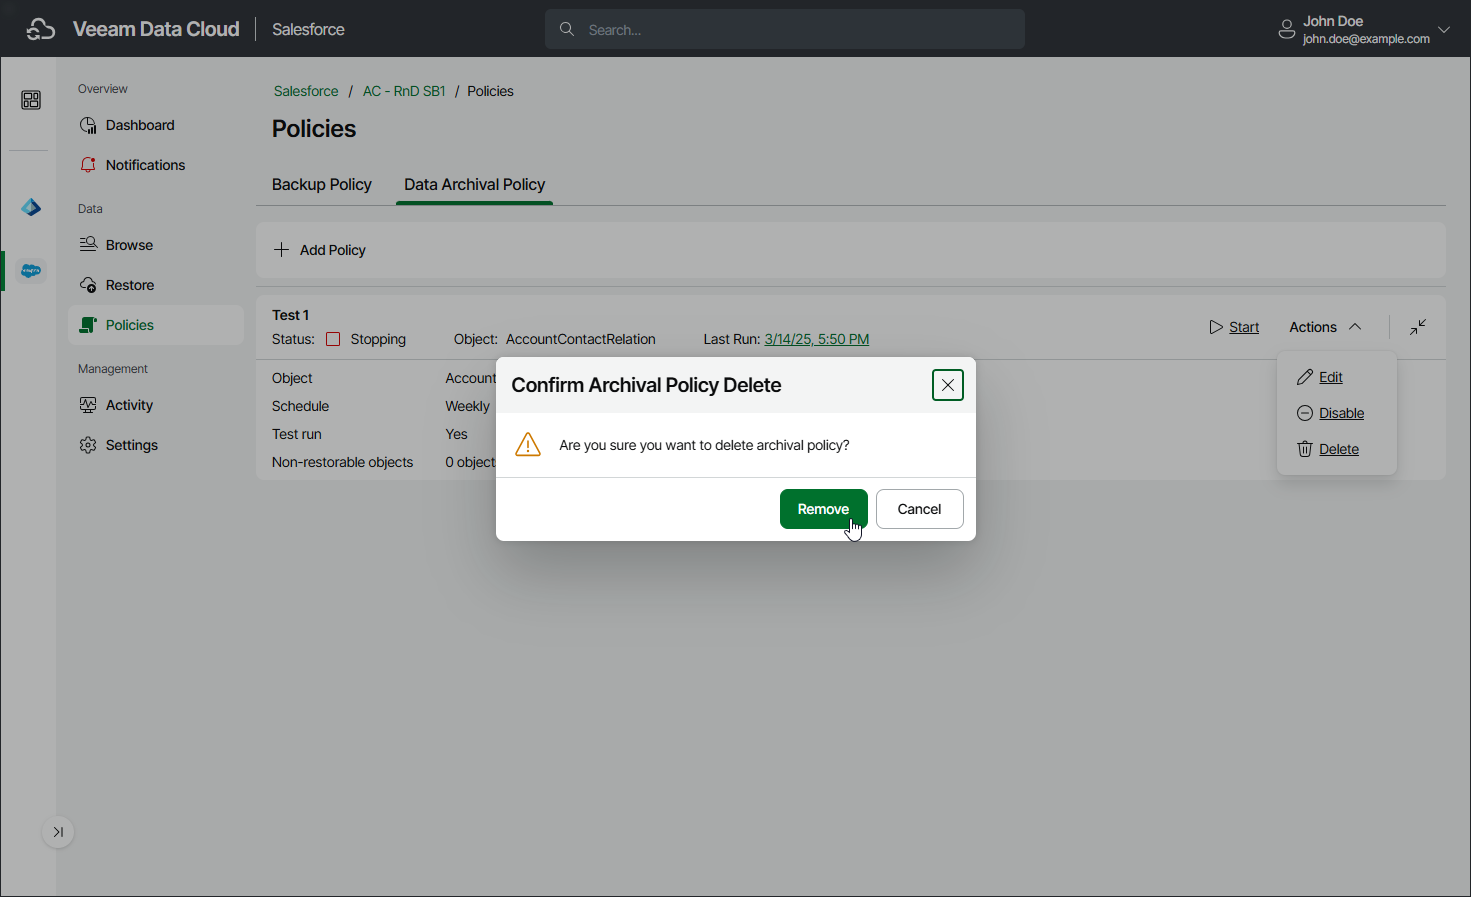
Task: Click the Schedule label in details
Action: coord(301,406)
